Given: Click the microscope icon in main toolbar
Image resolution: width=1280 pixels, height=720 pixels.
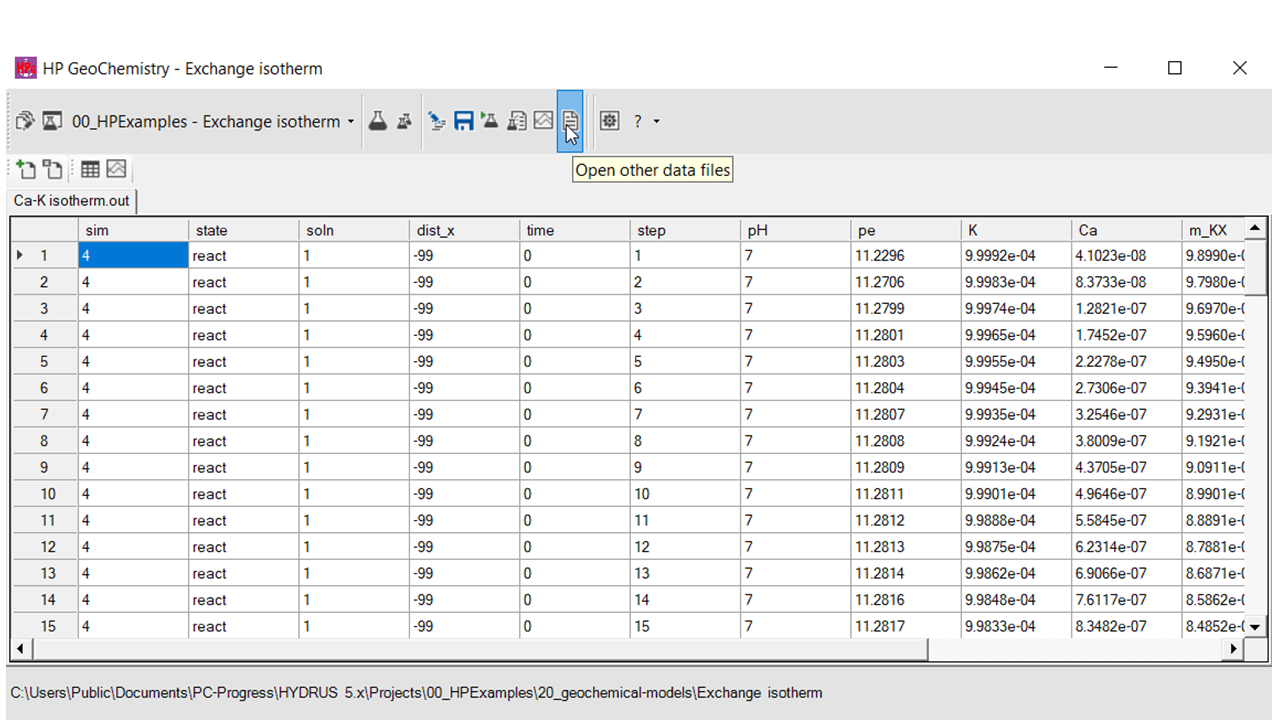Looking at the screenshot, I should coord(437,121).
